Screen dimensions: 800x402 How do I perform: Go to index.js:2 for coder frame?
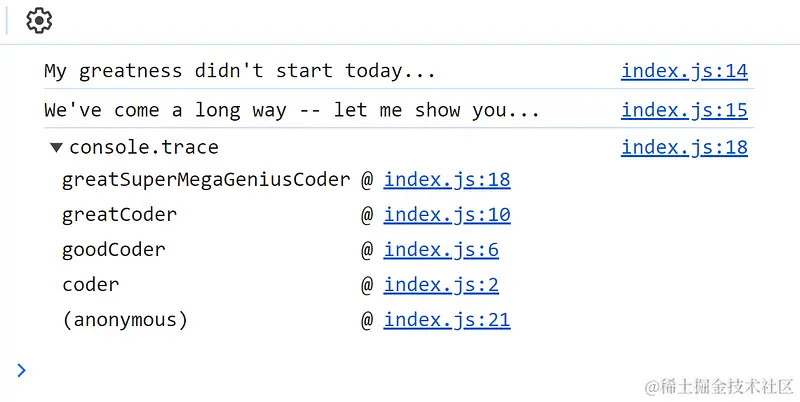(x=441, y=285)
